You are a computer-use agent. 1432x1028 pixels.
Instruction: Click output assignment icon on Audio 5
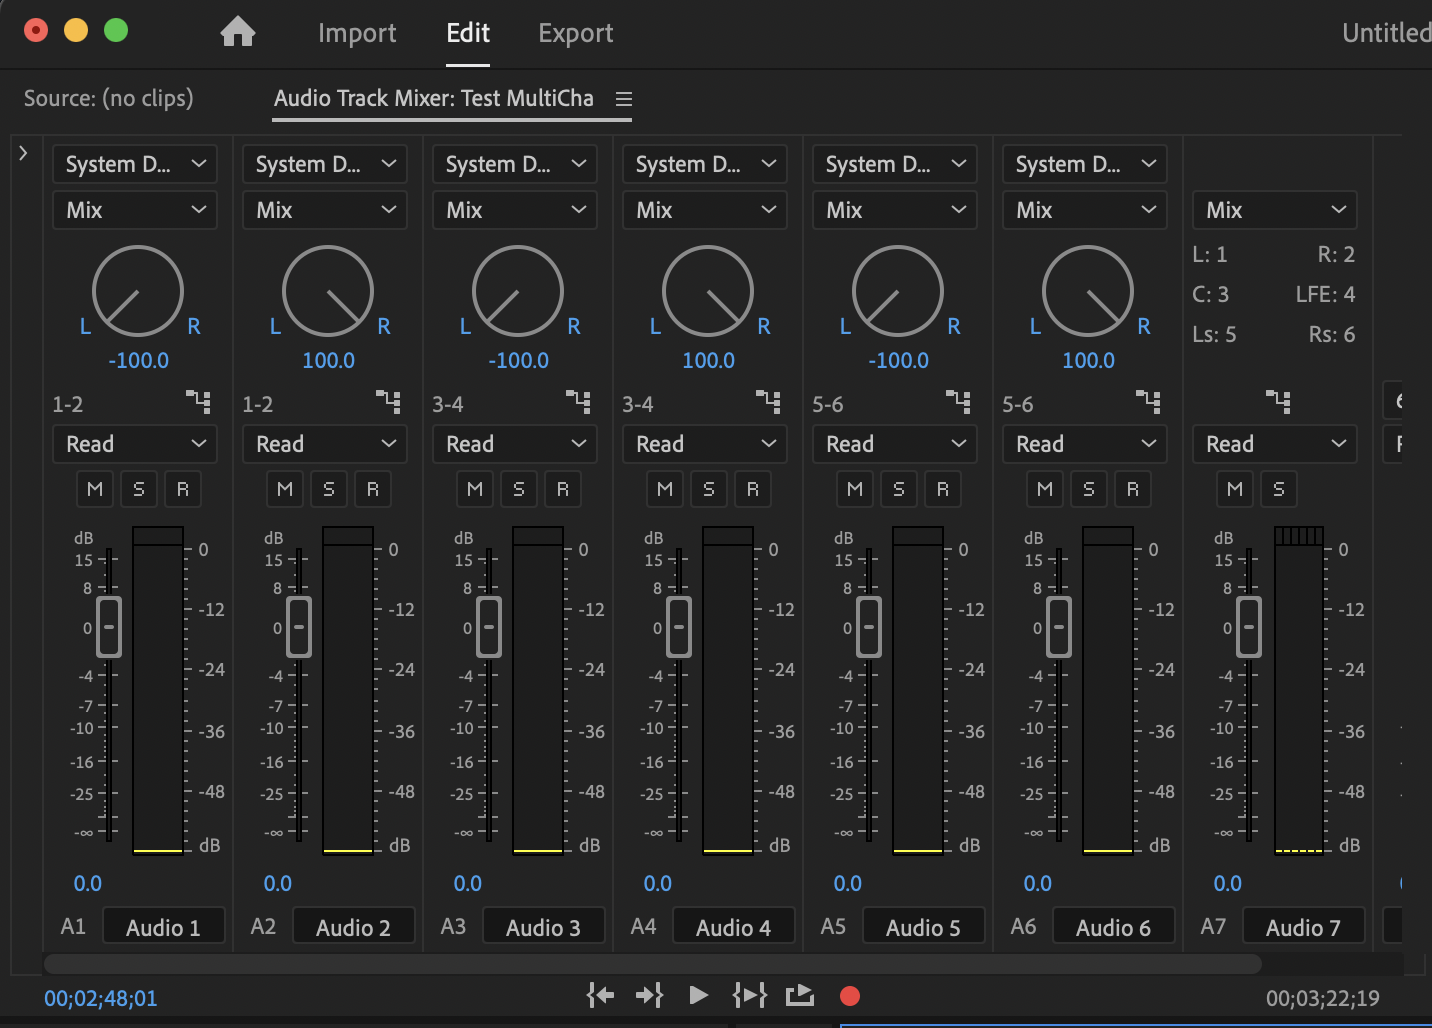pos(958,402)
